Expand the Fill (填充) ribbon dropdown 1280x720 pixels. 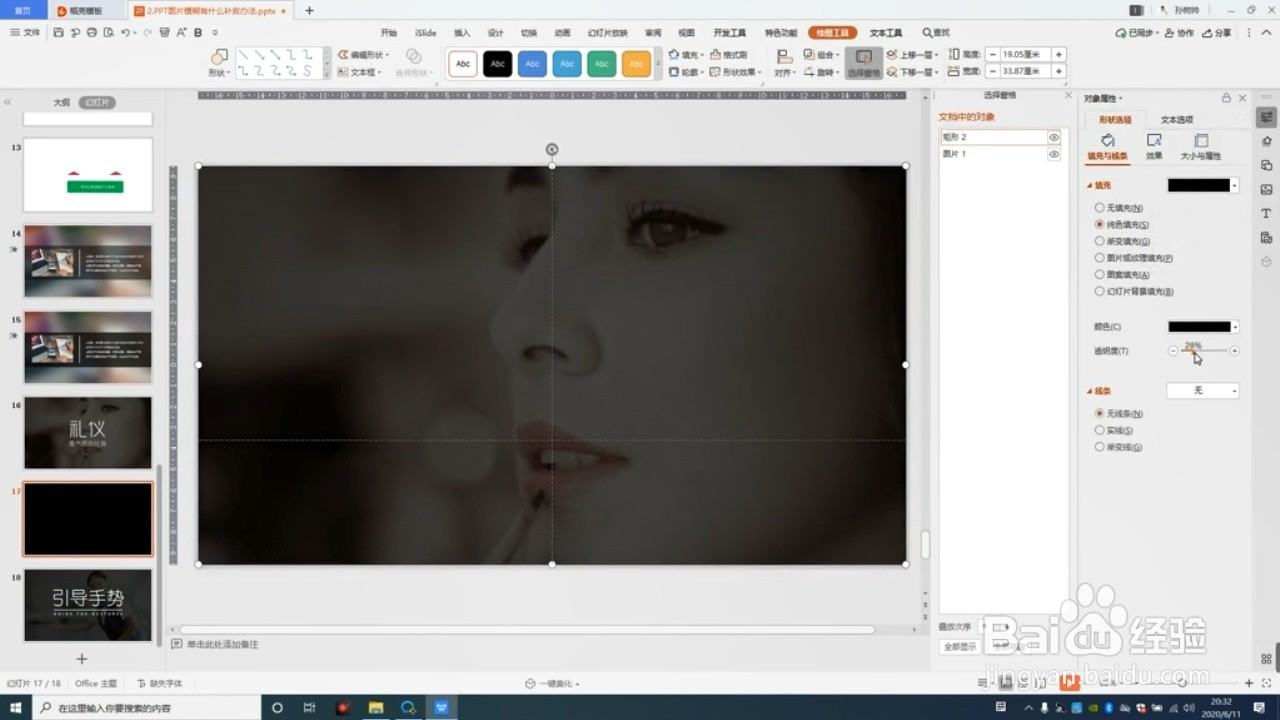tap(703, 55)
